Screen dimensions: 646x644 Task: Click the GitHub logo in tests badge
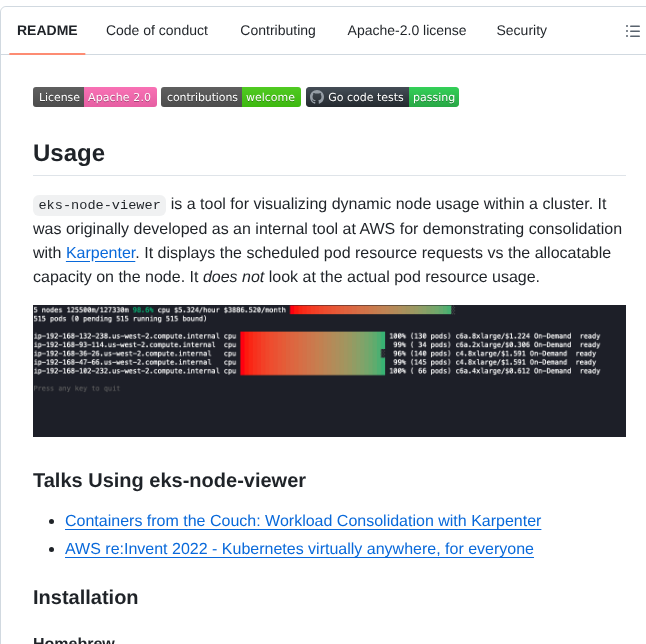pos(317,97)
